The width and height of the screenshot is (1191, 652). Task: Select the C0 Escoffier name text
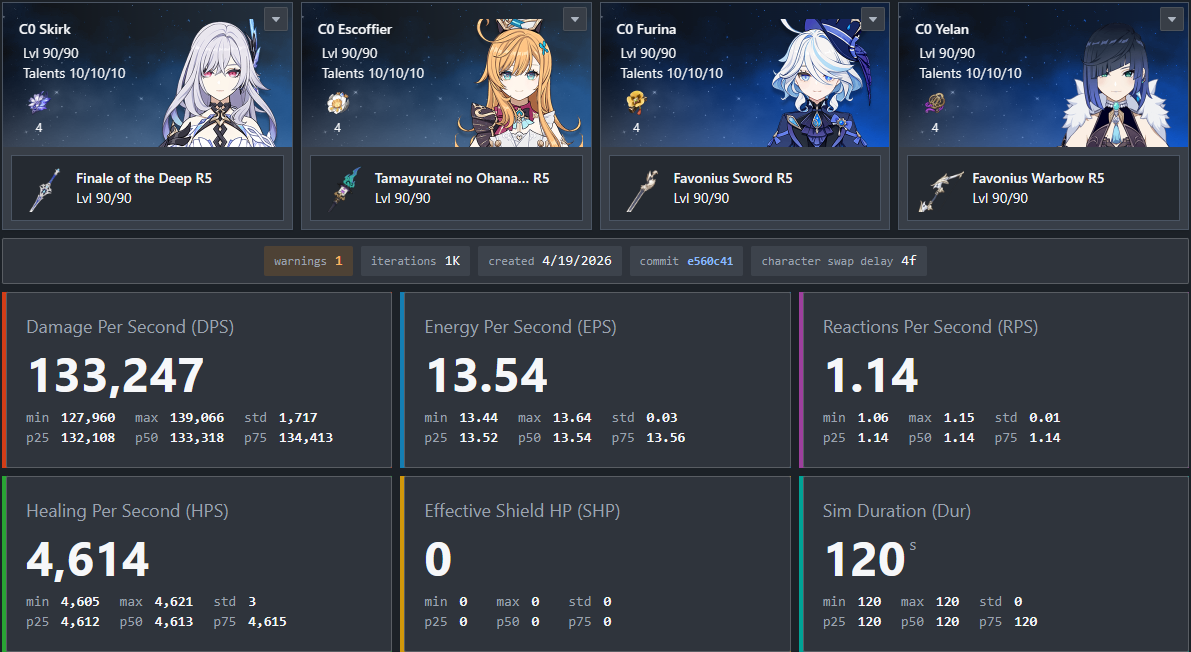pos(355,30)
